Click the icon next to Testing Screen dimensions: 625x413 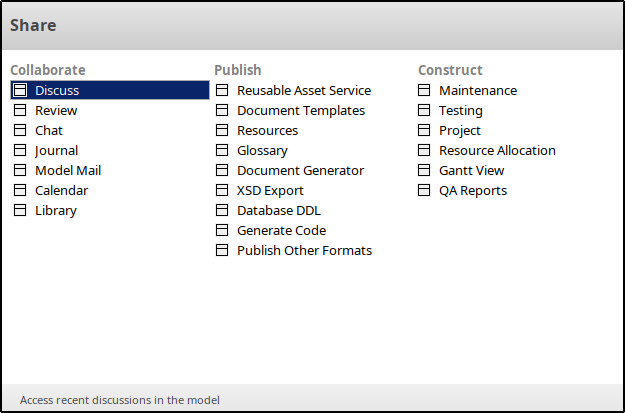click(x=424, y=110)
